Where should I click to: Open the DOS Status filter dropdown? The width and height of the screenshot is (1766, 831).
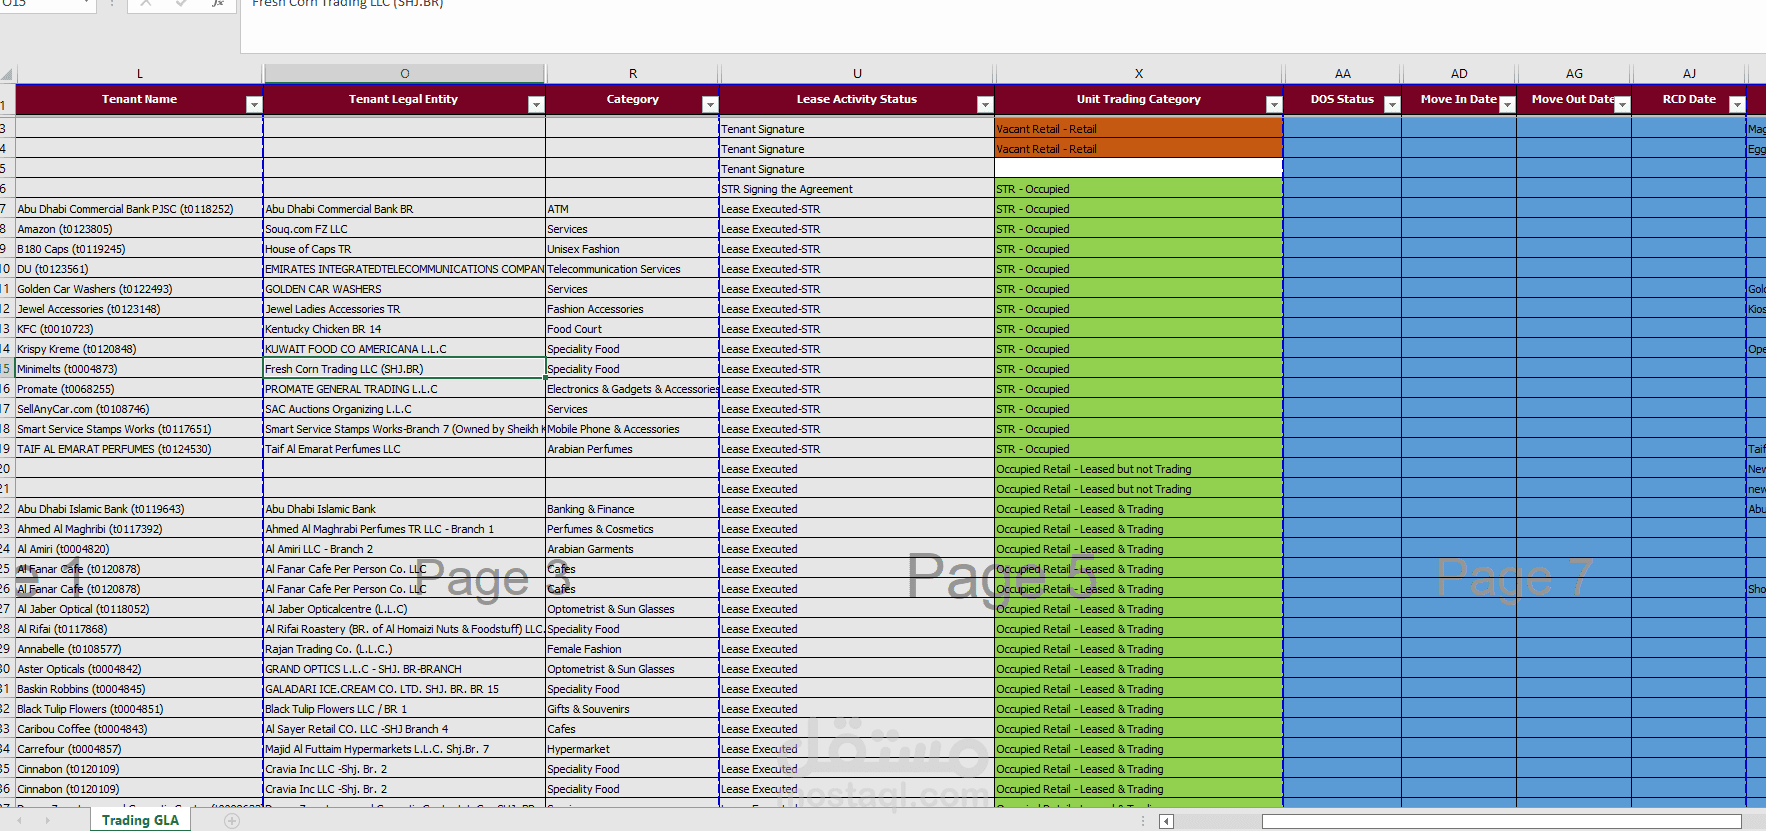tap(1392, 105)
